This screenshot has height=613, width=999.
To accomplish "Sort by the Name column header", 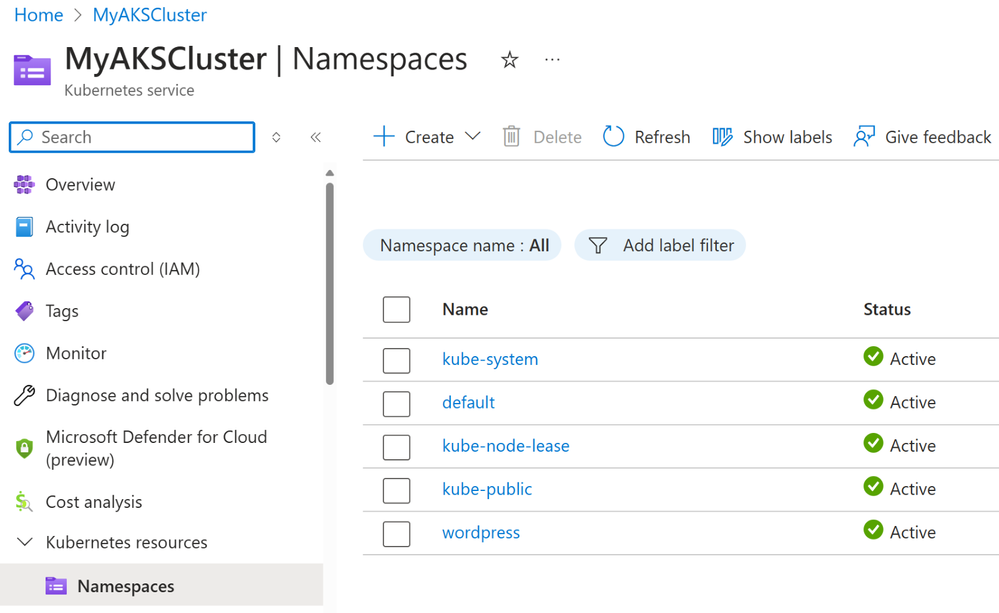I will coord(465,309).
